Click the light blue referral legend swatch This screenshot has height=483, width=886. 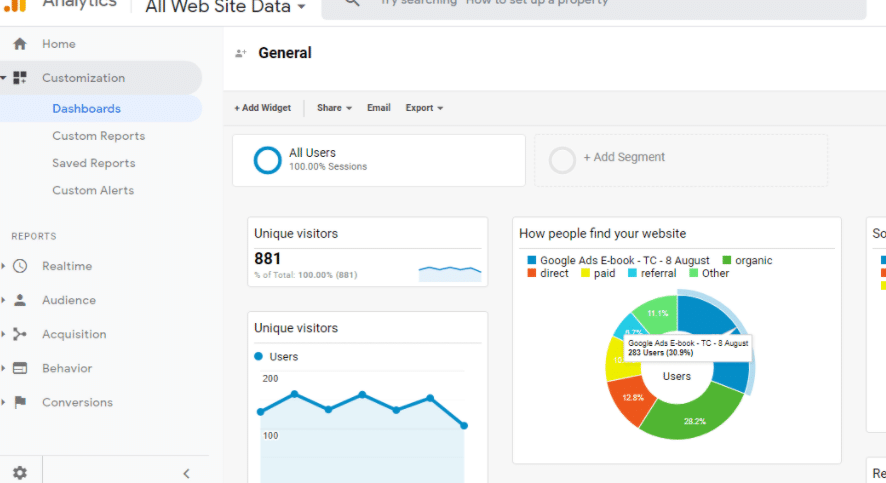632,273
